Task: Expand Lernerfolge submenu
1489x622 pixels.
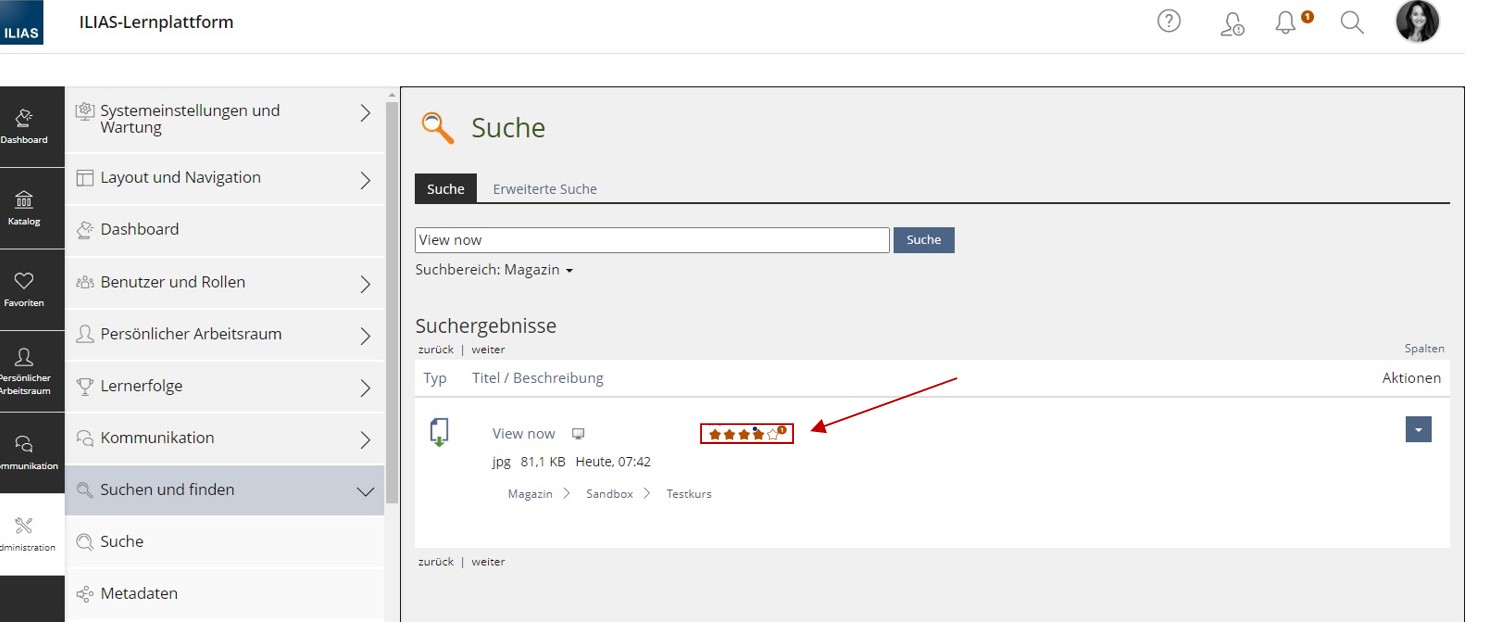Action: 366,388
